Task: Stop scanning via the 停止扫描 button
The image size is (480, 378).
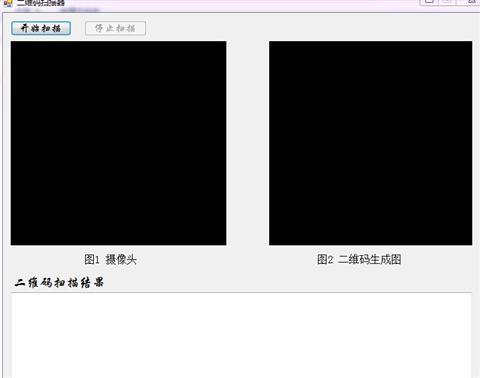Action: (x=115, y=28)
